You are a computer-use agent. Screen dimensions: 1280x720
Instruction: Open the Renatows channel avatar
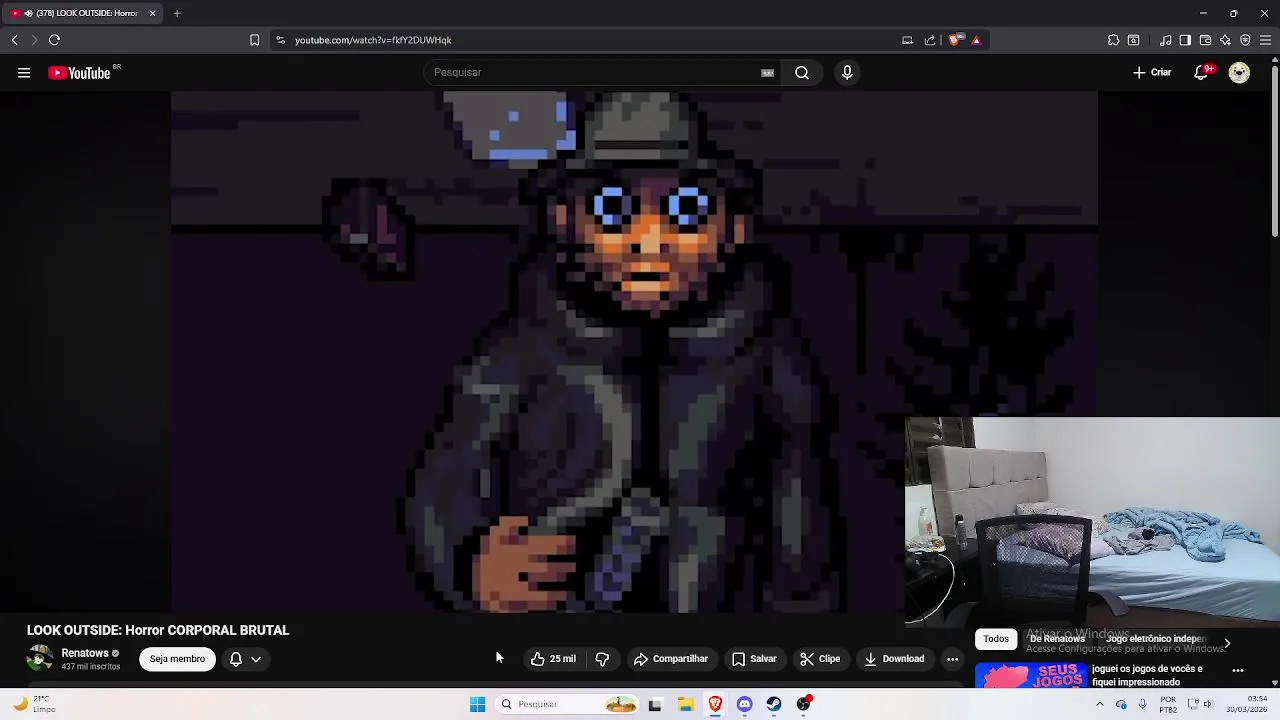40,659
